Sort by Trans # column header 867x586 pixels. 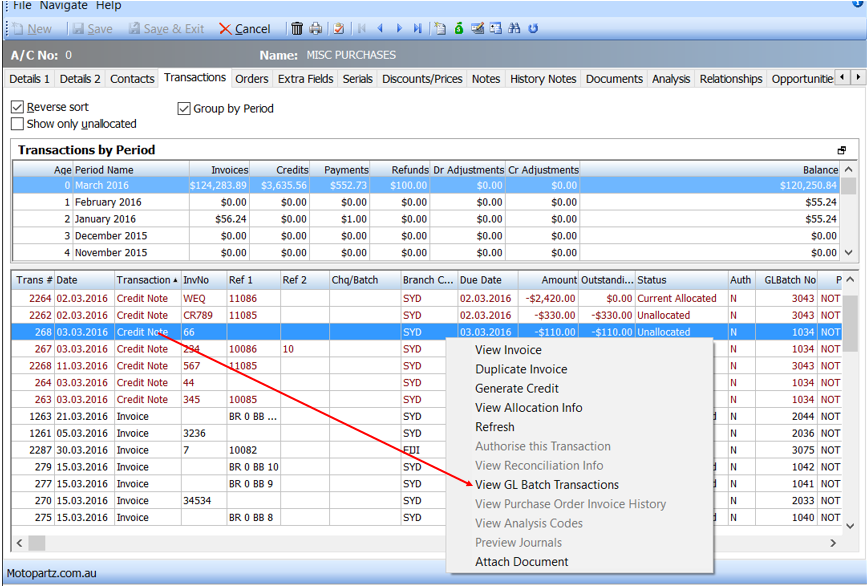pyautogui.click(x=33, y=280)
